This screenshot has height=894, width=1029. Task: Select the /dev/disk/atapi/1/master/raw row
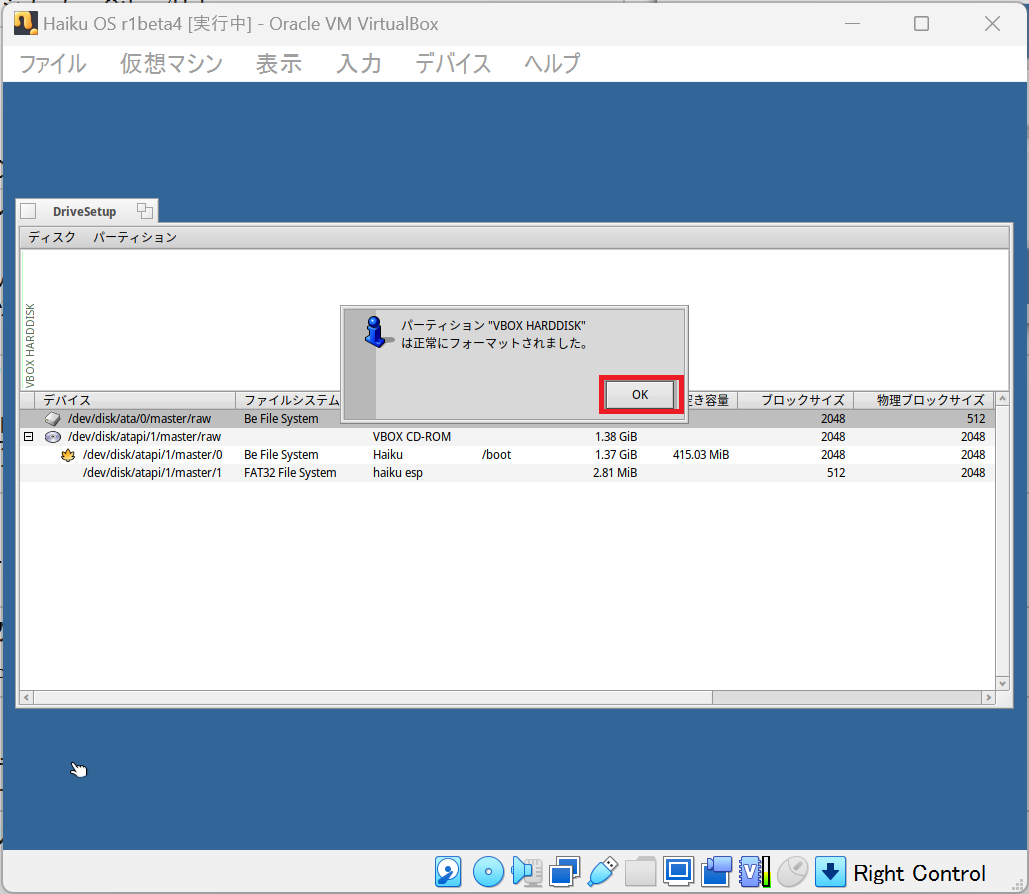click(x=507, y=436)
